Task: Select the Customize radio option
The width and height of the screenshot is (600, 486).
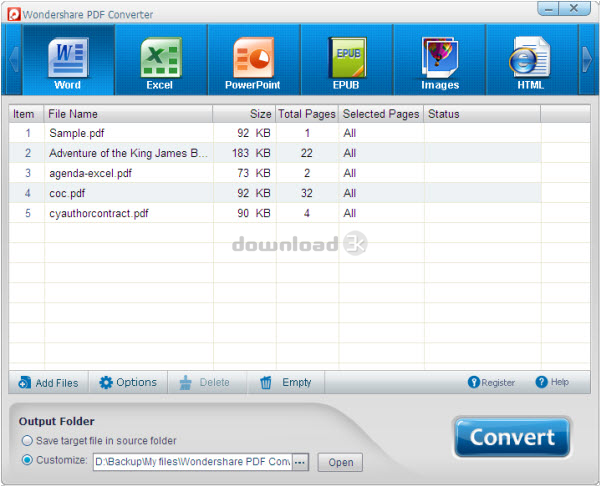Action: pyautogui.click(x=54, y=460)
